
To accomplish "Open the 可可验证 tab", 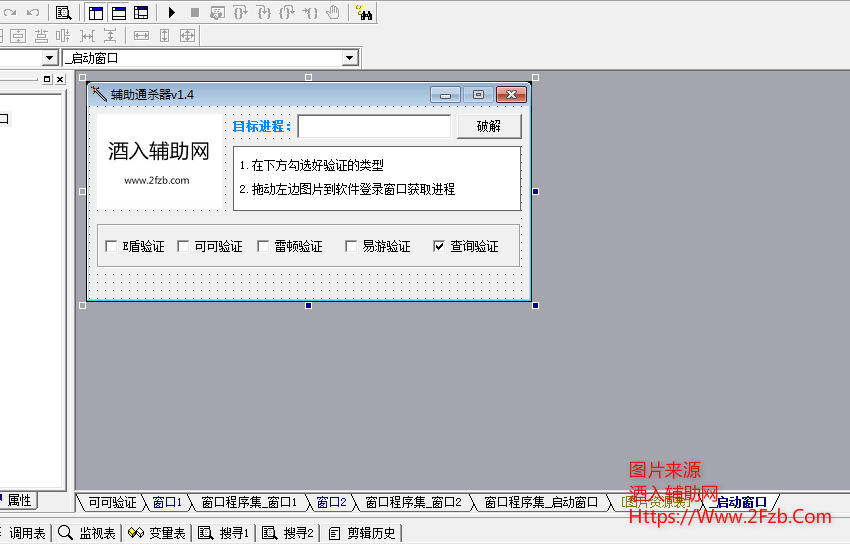I will [112, 502].
